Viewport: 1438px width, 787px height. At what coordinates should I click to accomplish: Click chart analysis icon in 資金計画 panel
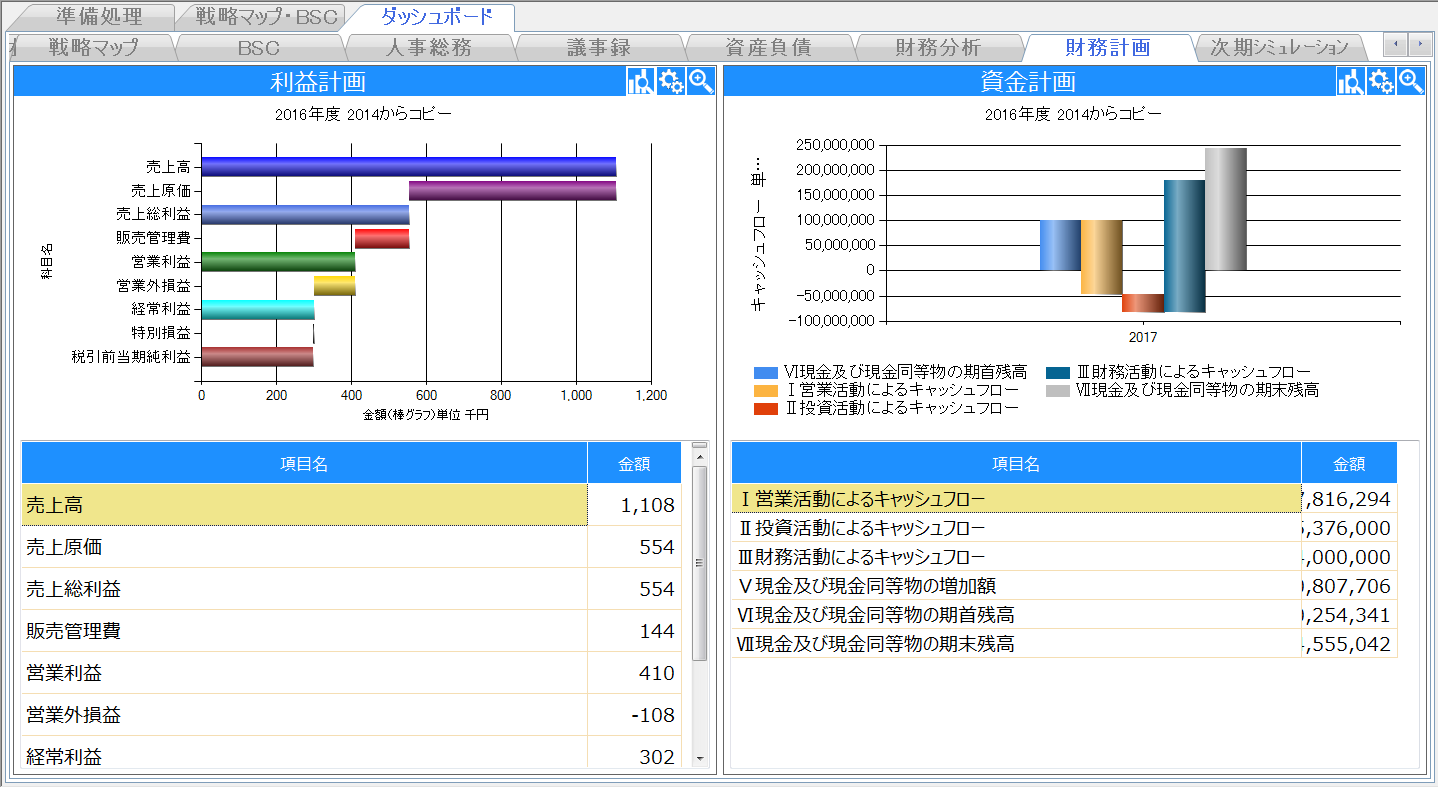click(x=1351, y=82)
